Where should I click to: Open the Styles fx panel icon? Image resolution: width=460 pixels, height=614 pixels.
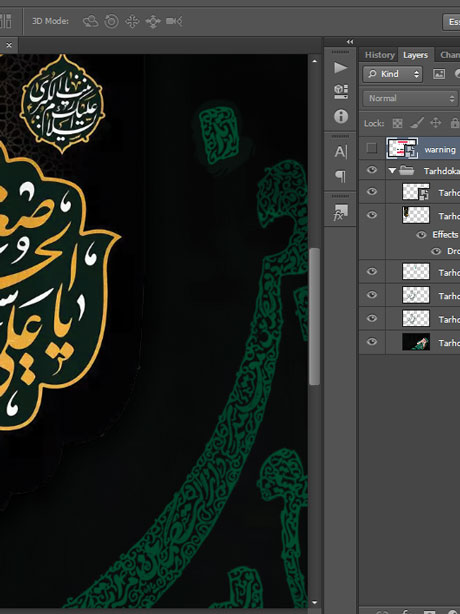tap(340, 212)
